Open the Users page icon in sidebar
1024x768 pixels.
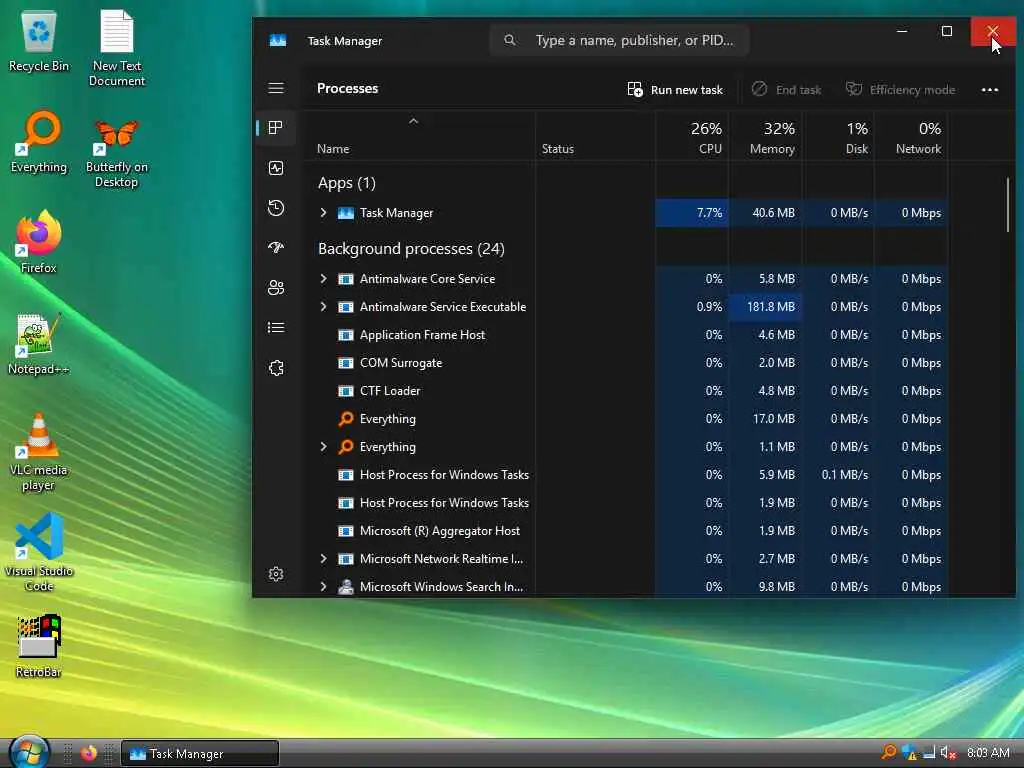[x=276, y=287]
